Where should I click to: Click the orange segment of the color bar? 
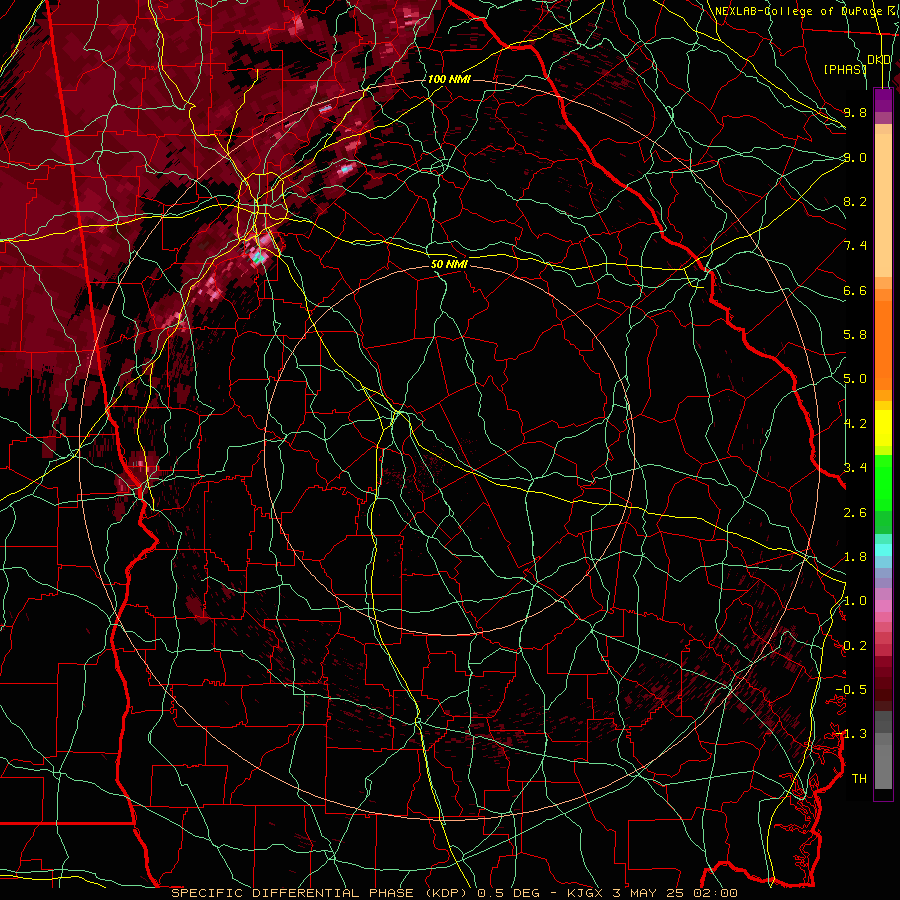883,344
